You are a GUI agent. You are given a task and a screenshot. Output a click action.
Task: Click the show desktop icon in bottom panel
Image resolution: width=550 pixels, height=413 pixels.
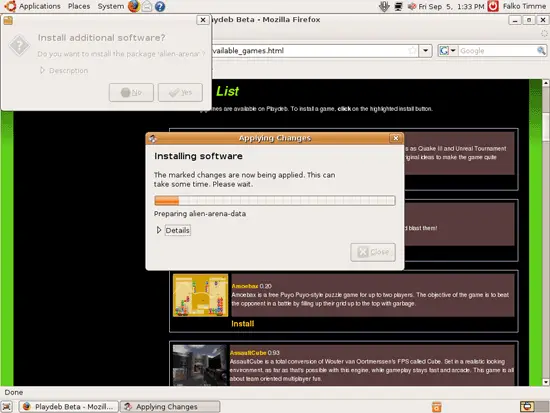click(7, 407)
